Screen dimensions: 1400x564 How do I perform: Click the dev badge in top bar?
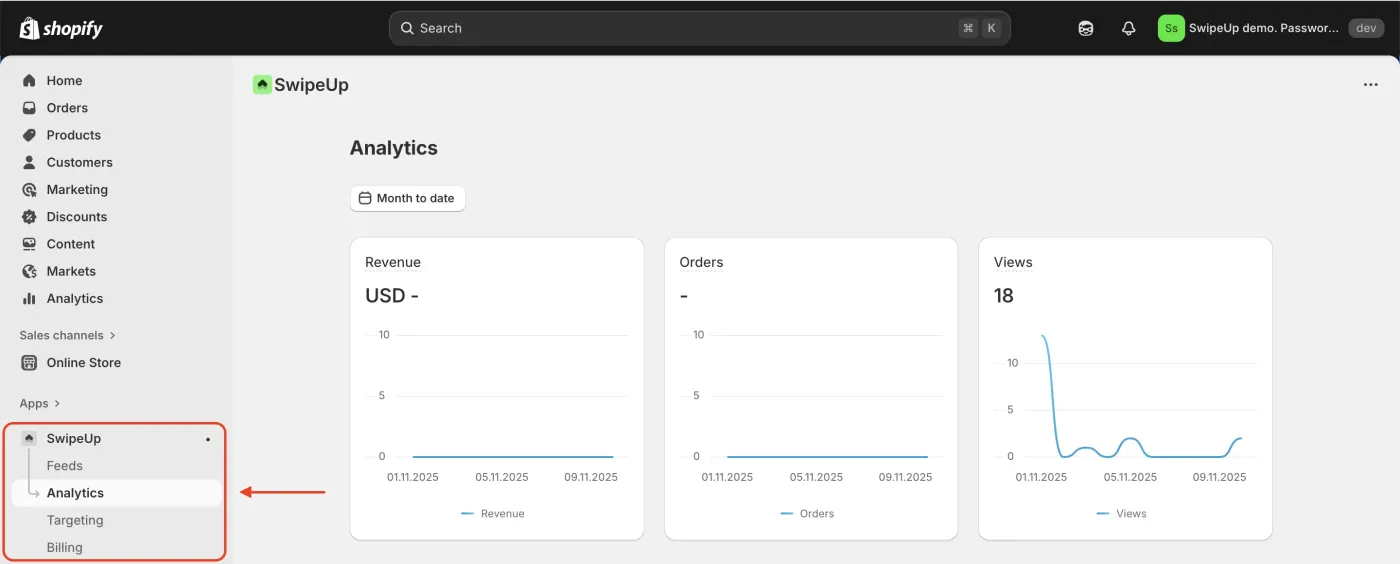[1366, 28]
